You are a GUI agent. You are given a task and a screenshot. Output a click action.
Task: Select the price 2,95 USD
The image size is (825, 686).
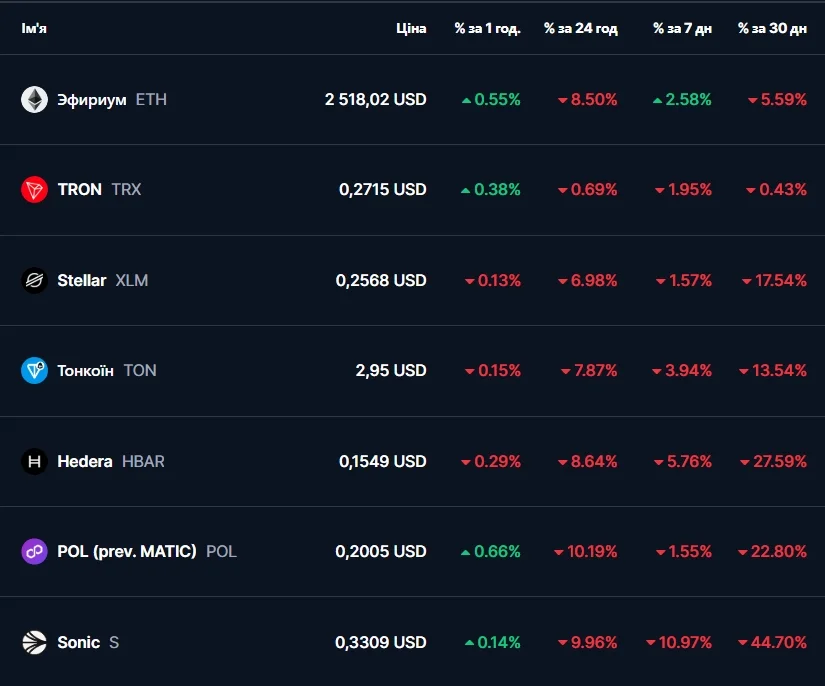click(391, 370)
